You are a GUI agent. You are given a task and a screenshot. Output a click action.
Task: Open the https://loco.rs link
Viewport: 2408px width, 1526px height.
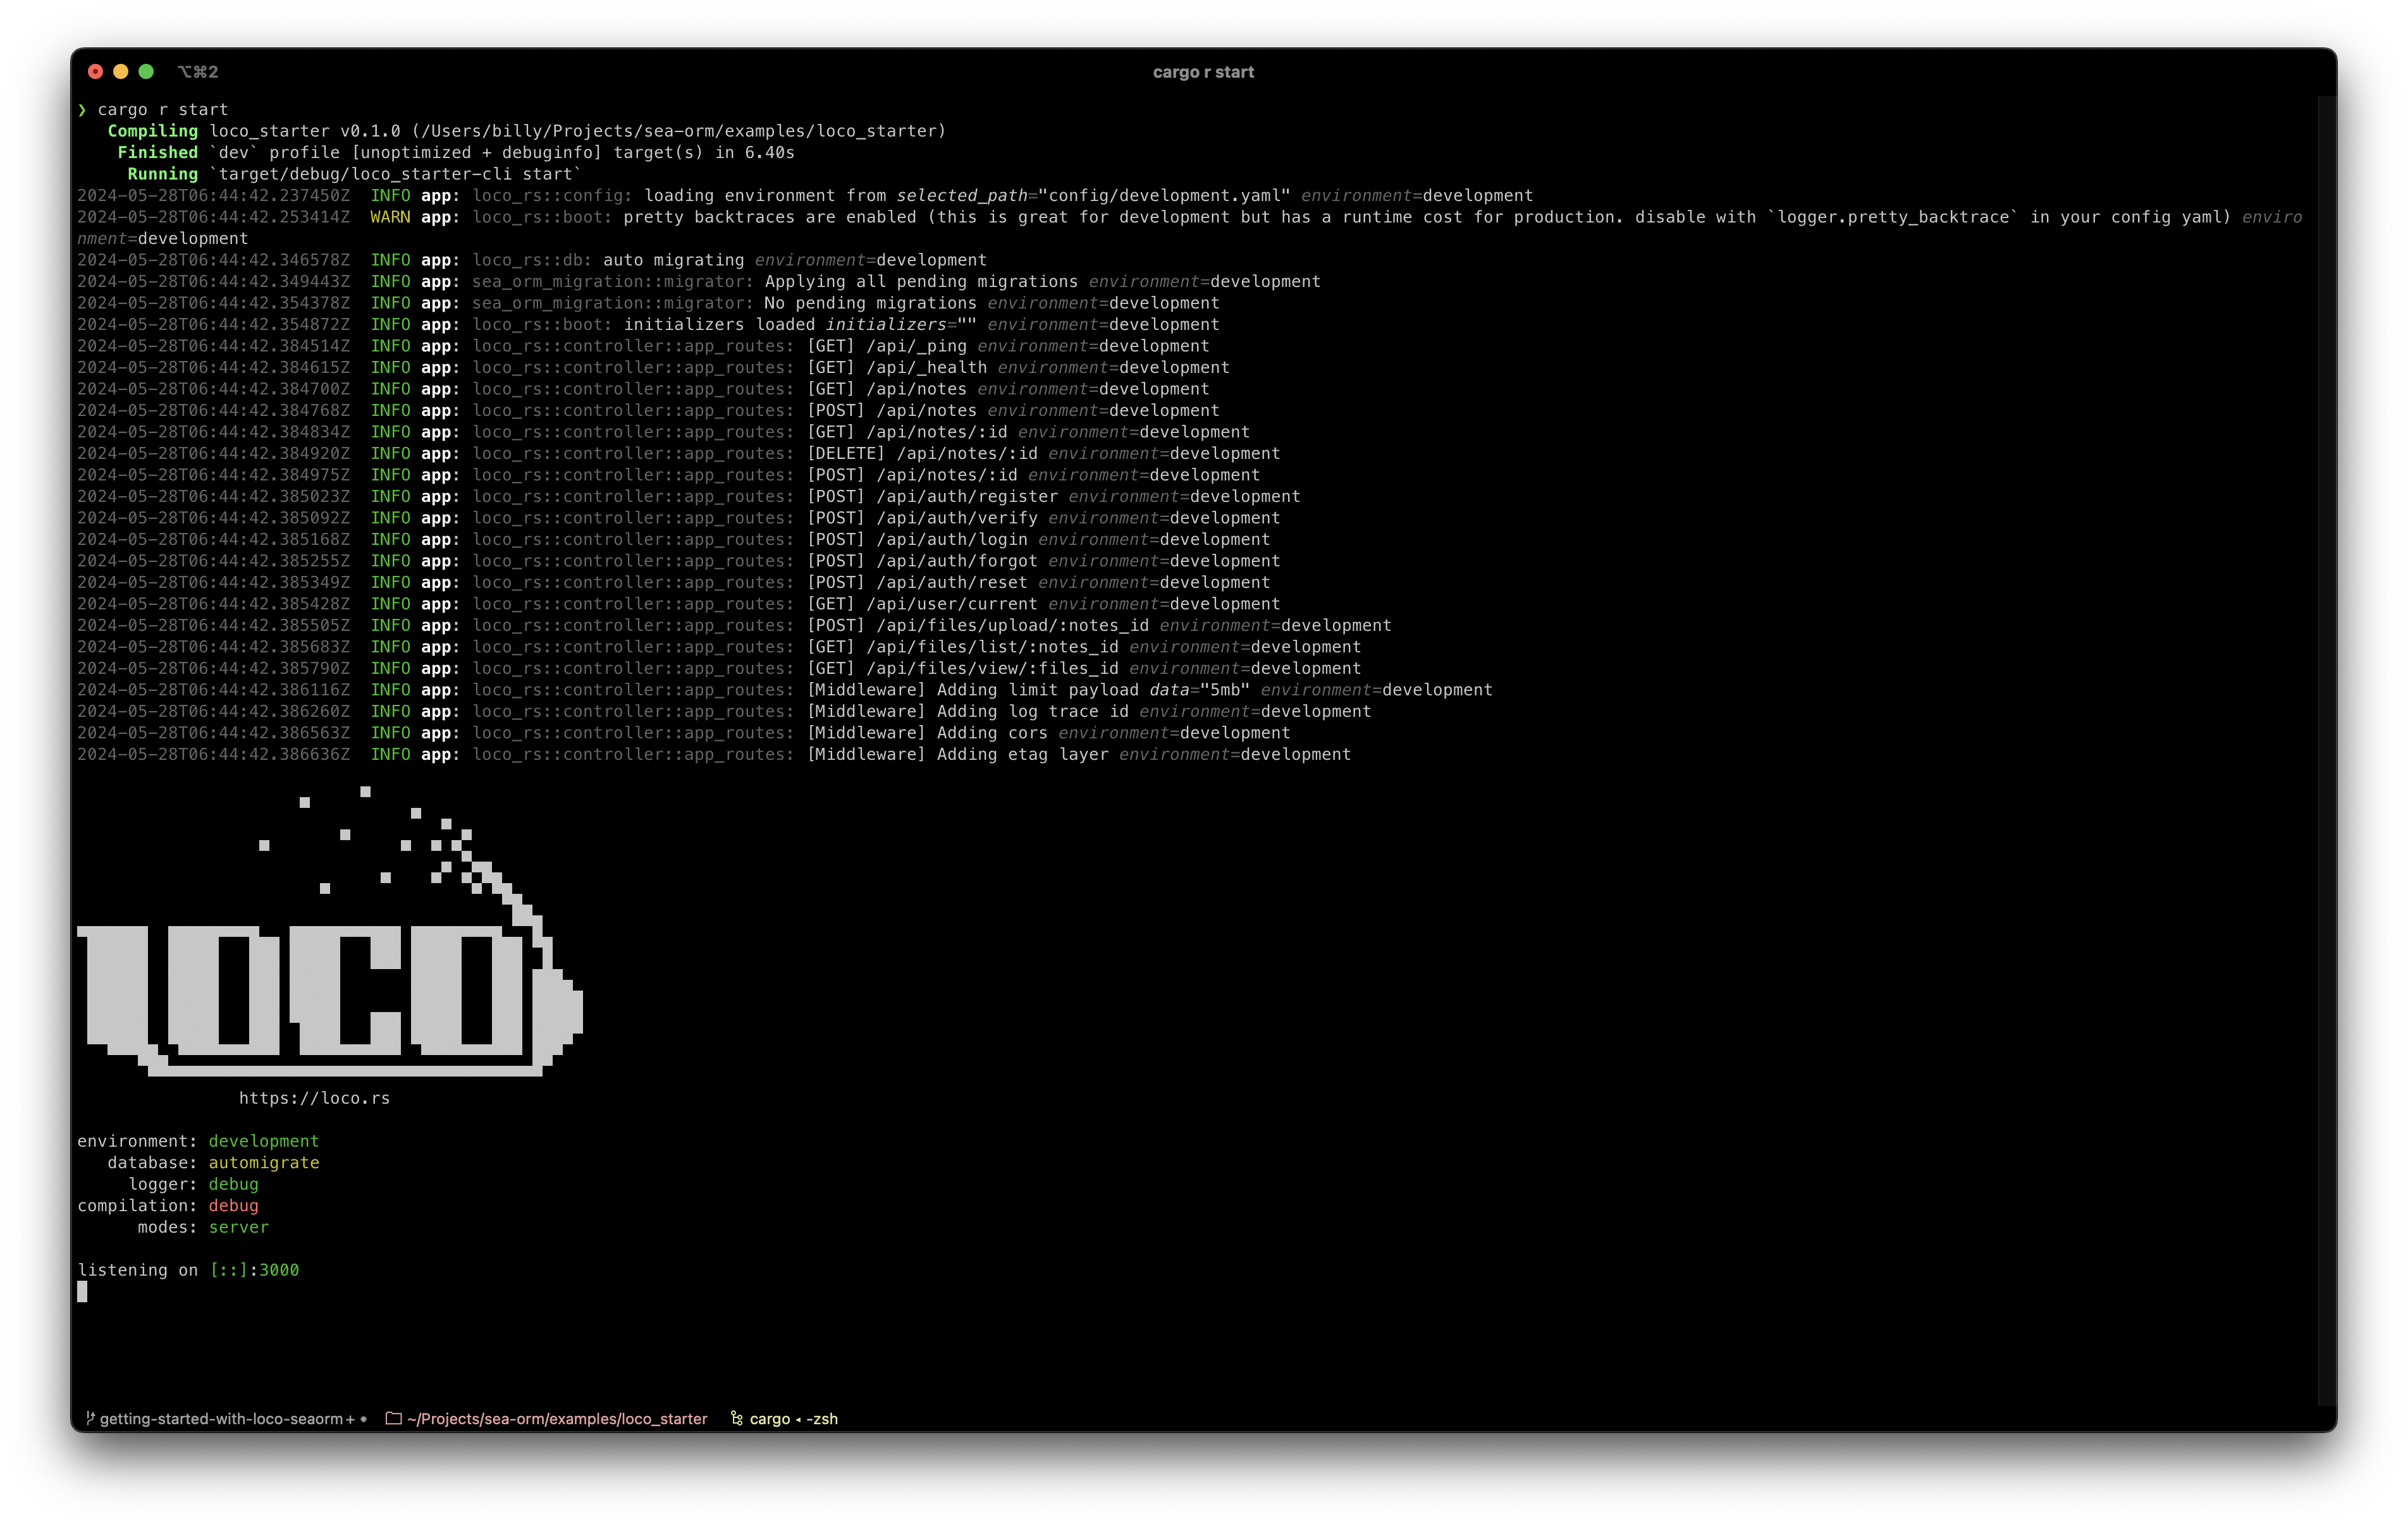[x=314, y=1098]
